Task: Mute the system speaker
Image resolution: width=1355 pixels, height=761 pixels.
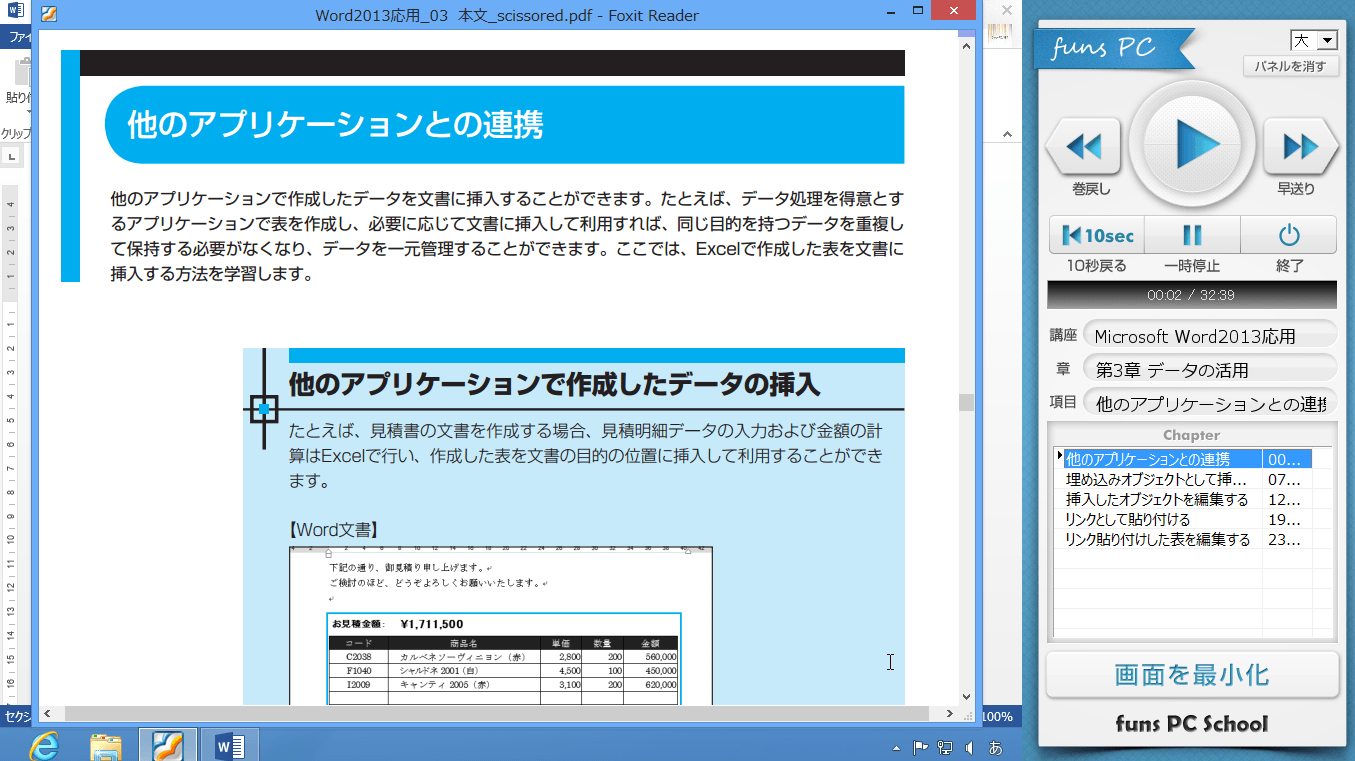Action: click(x=968, y=746)
